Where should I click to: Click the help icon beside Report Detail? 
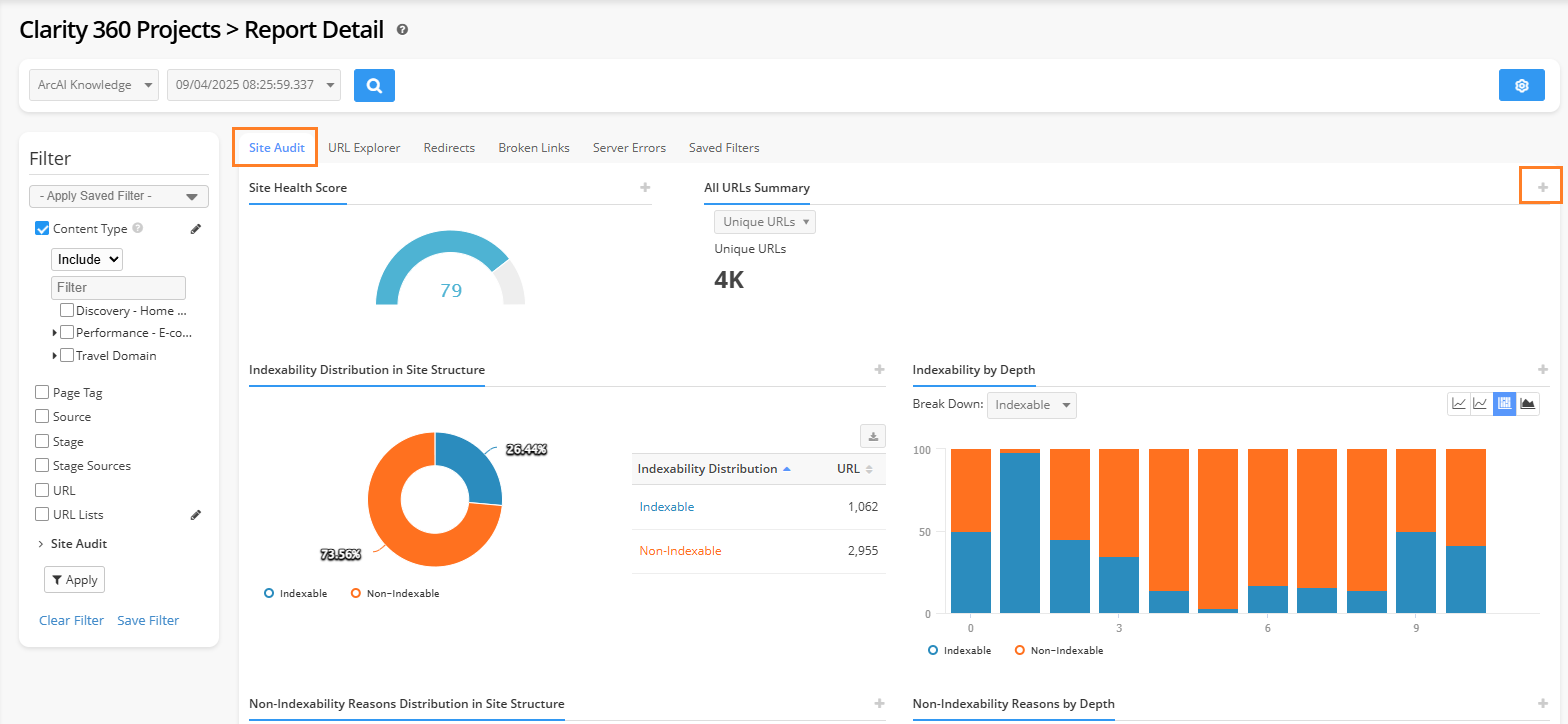(x=402, y=30)
